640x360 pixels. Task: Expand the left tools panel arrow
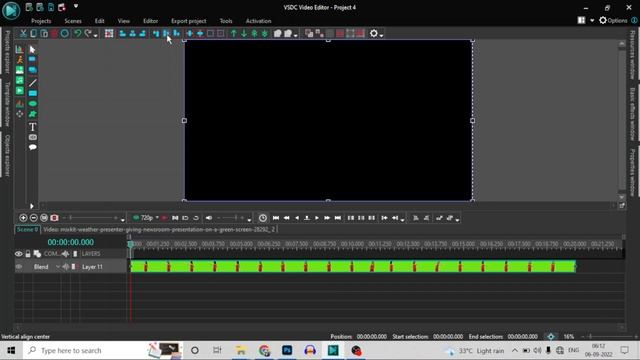coord(31,206)
